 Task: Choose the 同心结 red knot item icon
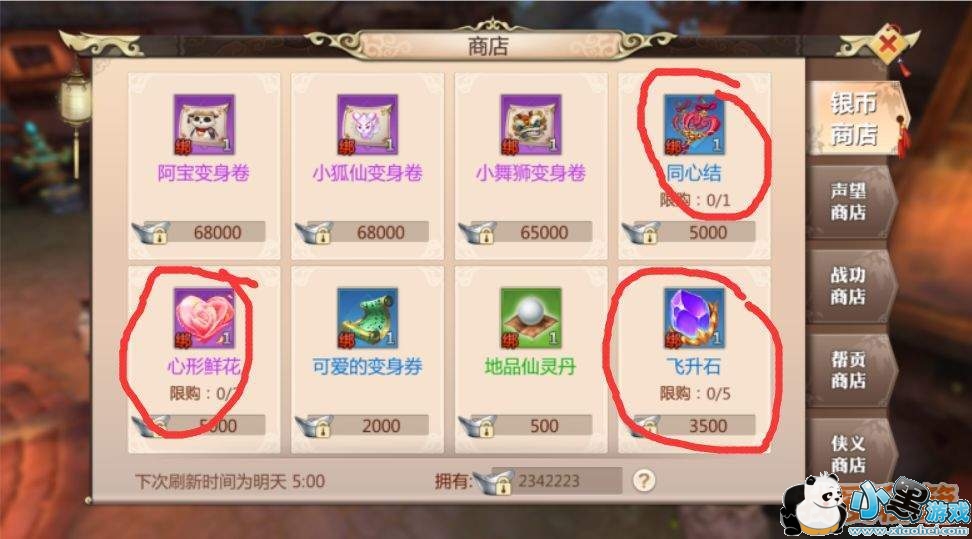pyautogui.click(x=694, y=125)
